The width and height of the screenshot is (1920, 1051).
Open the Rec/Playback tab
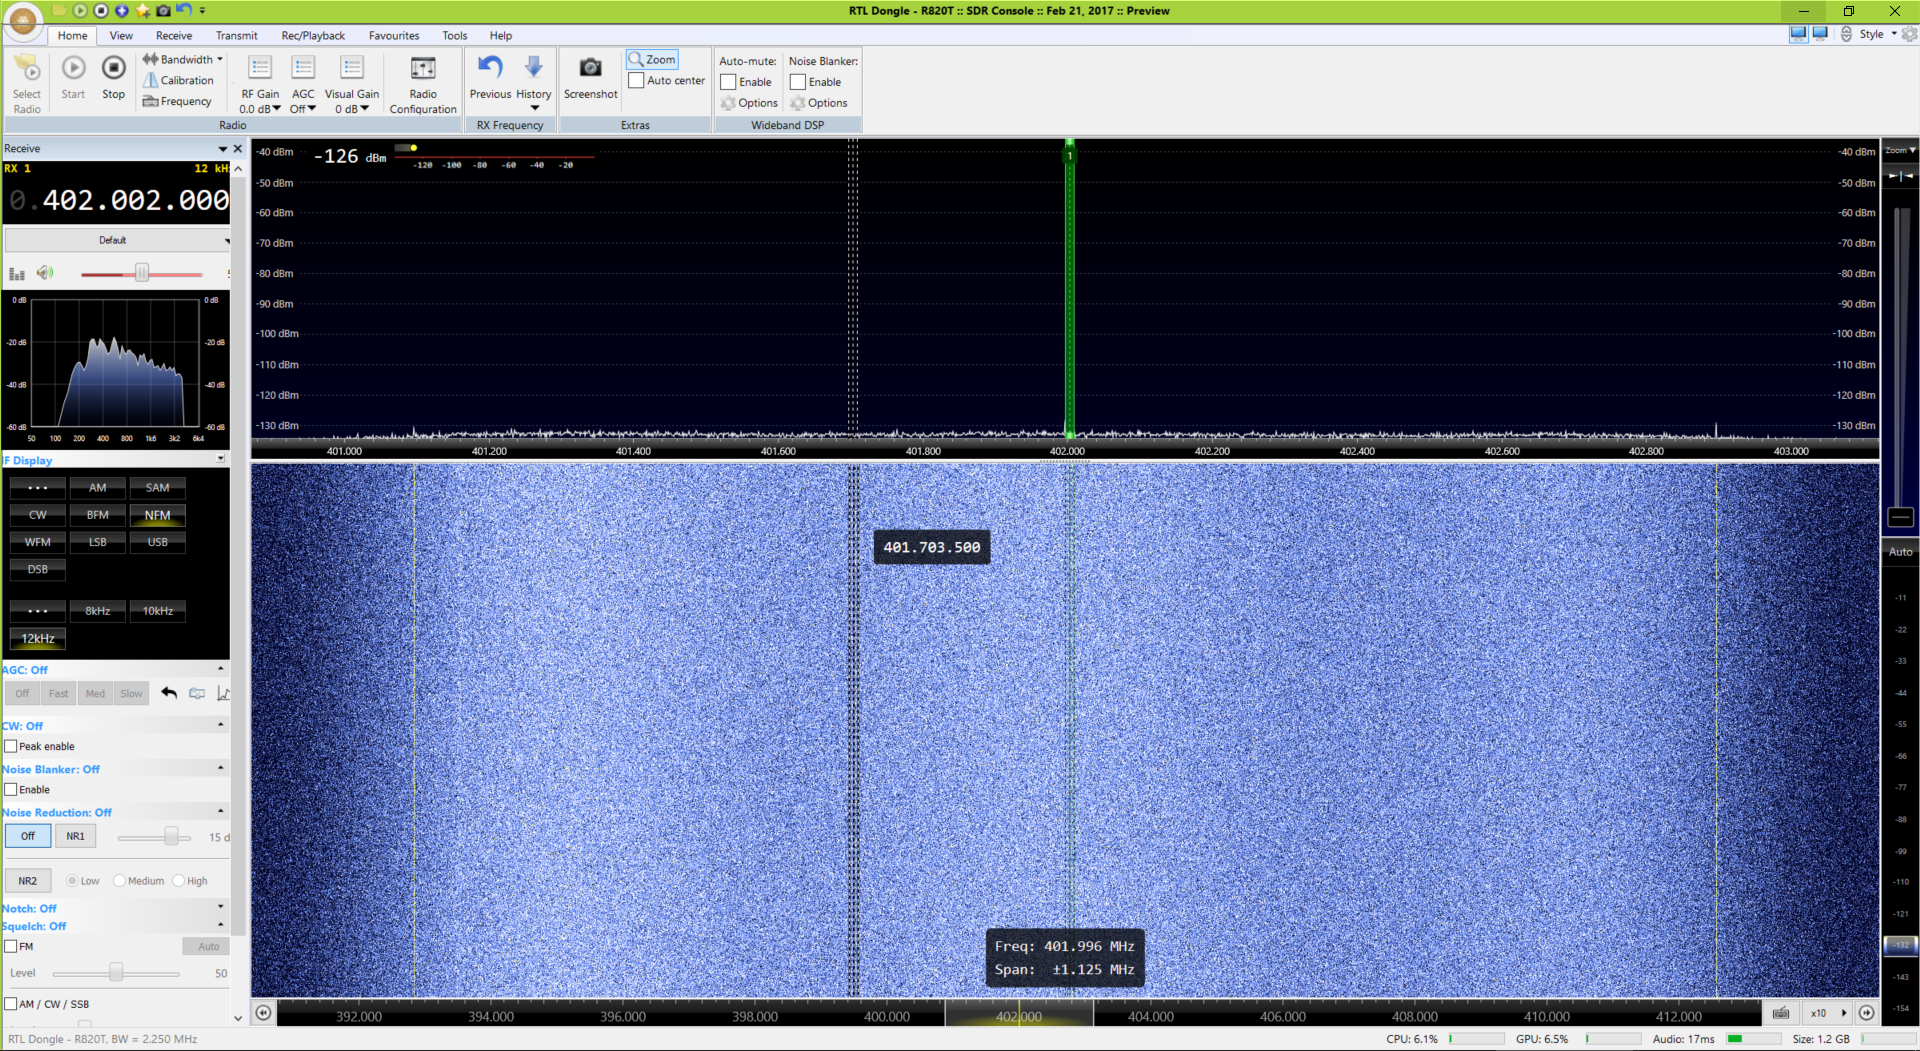click(x=313, y=35)
